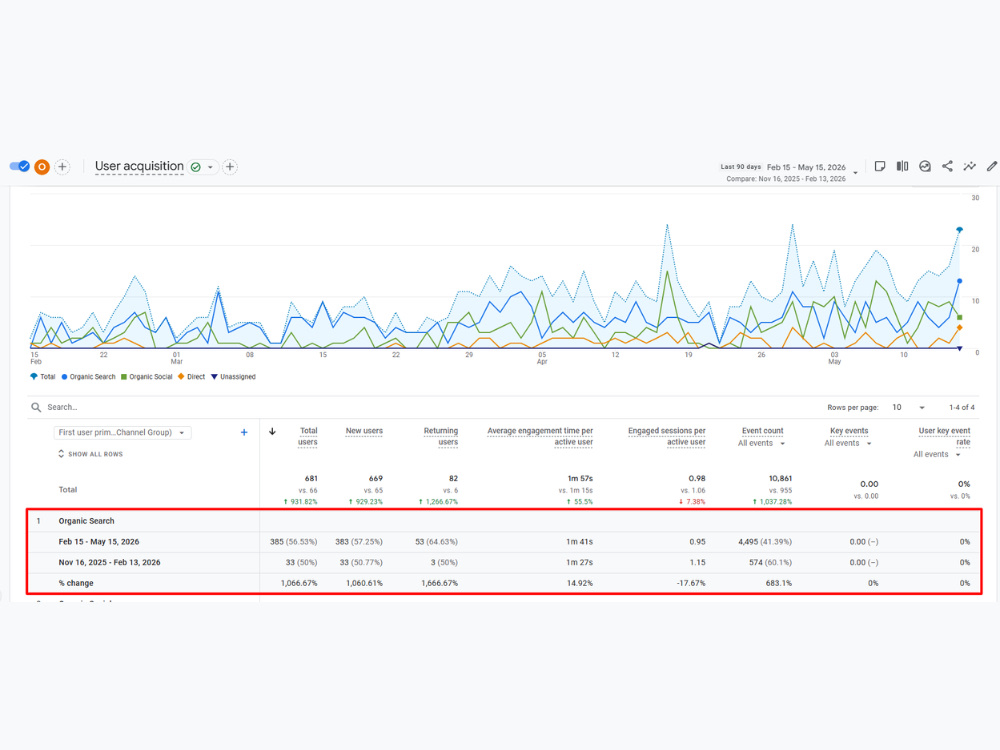Open Key events 'All events' dropdown
This screenshot has height=750, width=1000.
pos(848,443)
